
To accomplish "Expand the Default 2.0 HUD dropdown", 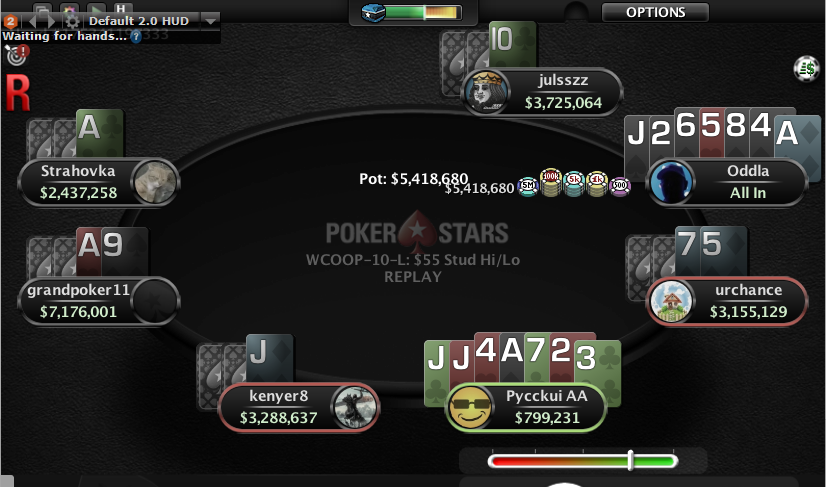I will pyautogui.click(x=211, y=21).
